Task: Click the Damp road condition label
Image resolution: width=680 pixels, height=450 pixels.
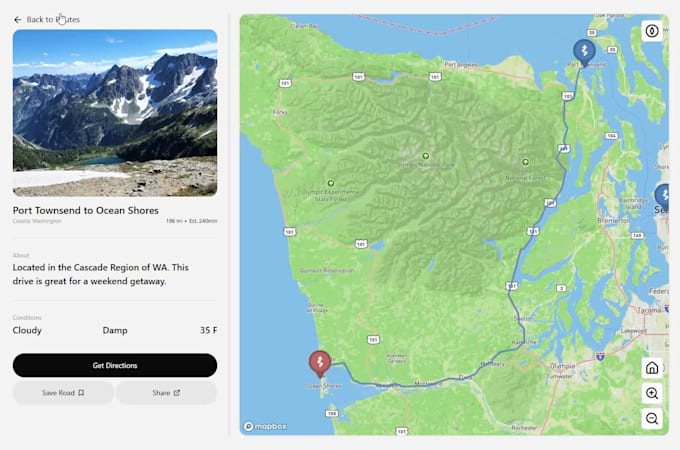Action: pyautogui.click(x=115, y=329)
